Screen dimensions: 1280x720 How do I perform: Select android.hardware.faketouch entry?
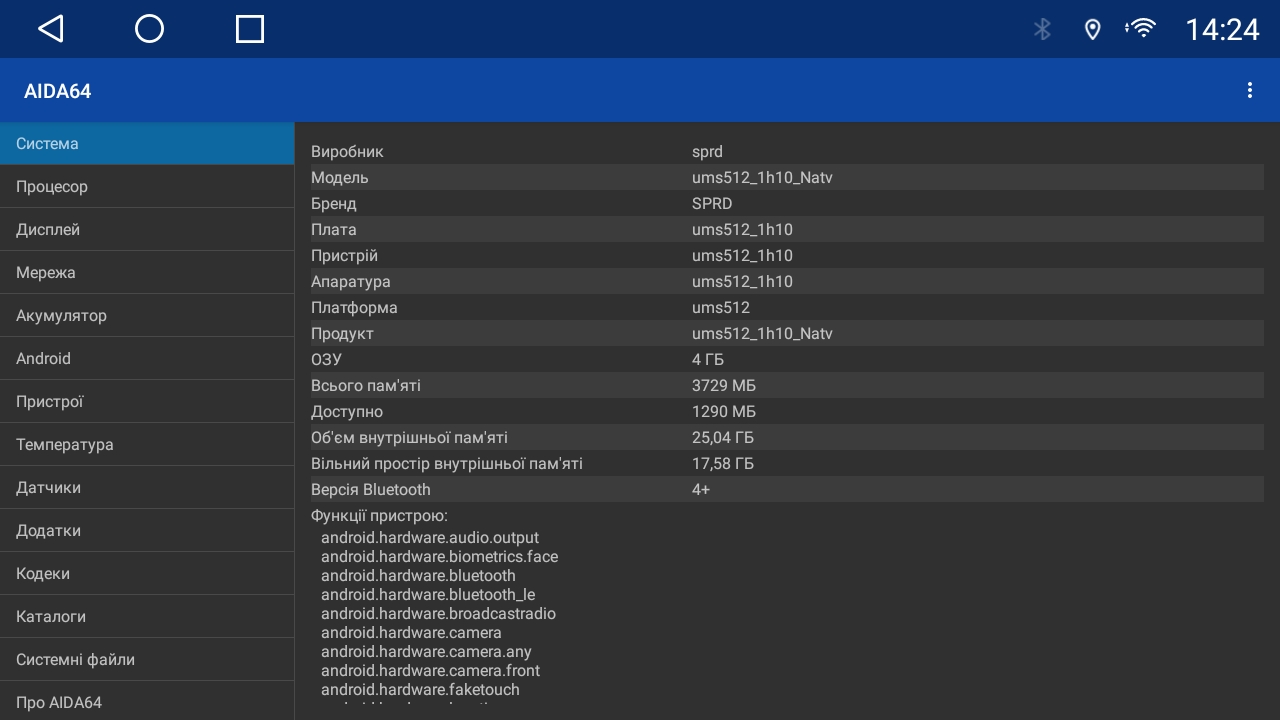[420, 690]
